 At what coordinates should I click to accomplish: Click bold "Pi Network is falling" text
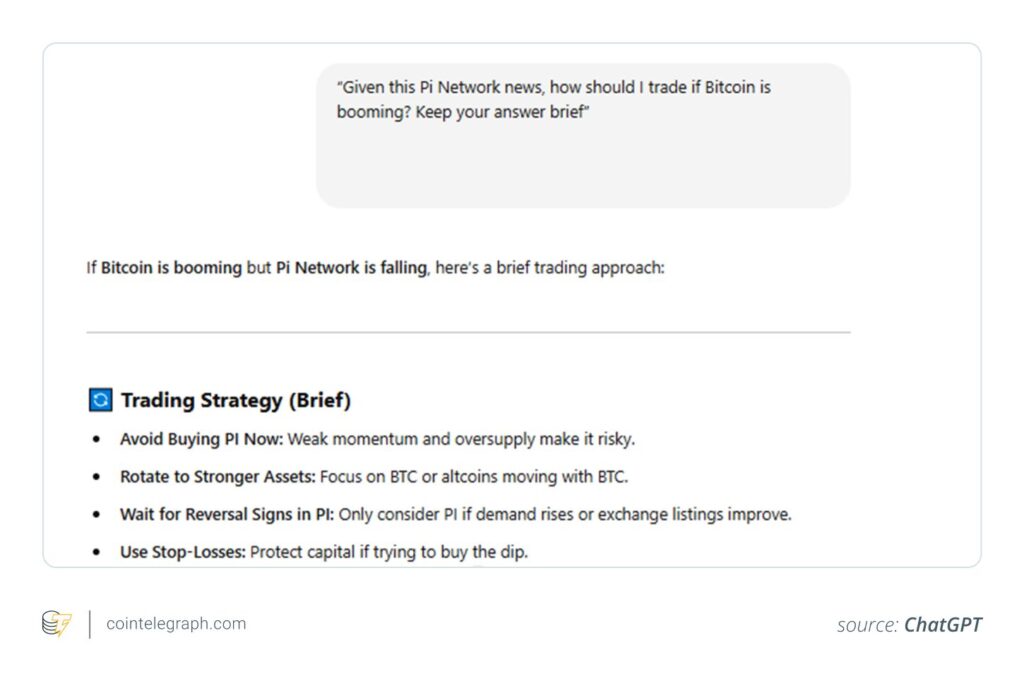click(x=351, y=268)
